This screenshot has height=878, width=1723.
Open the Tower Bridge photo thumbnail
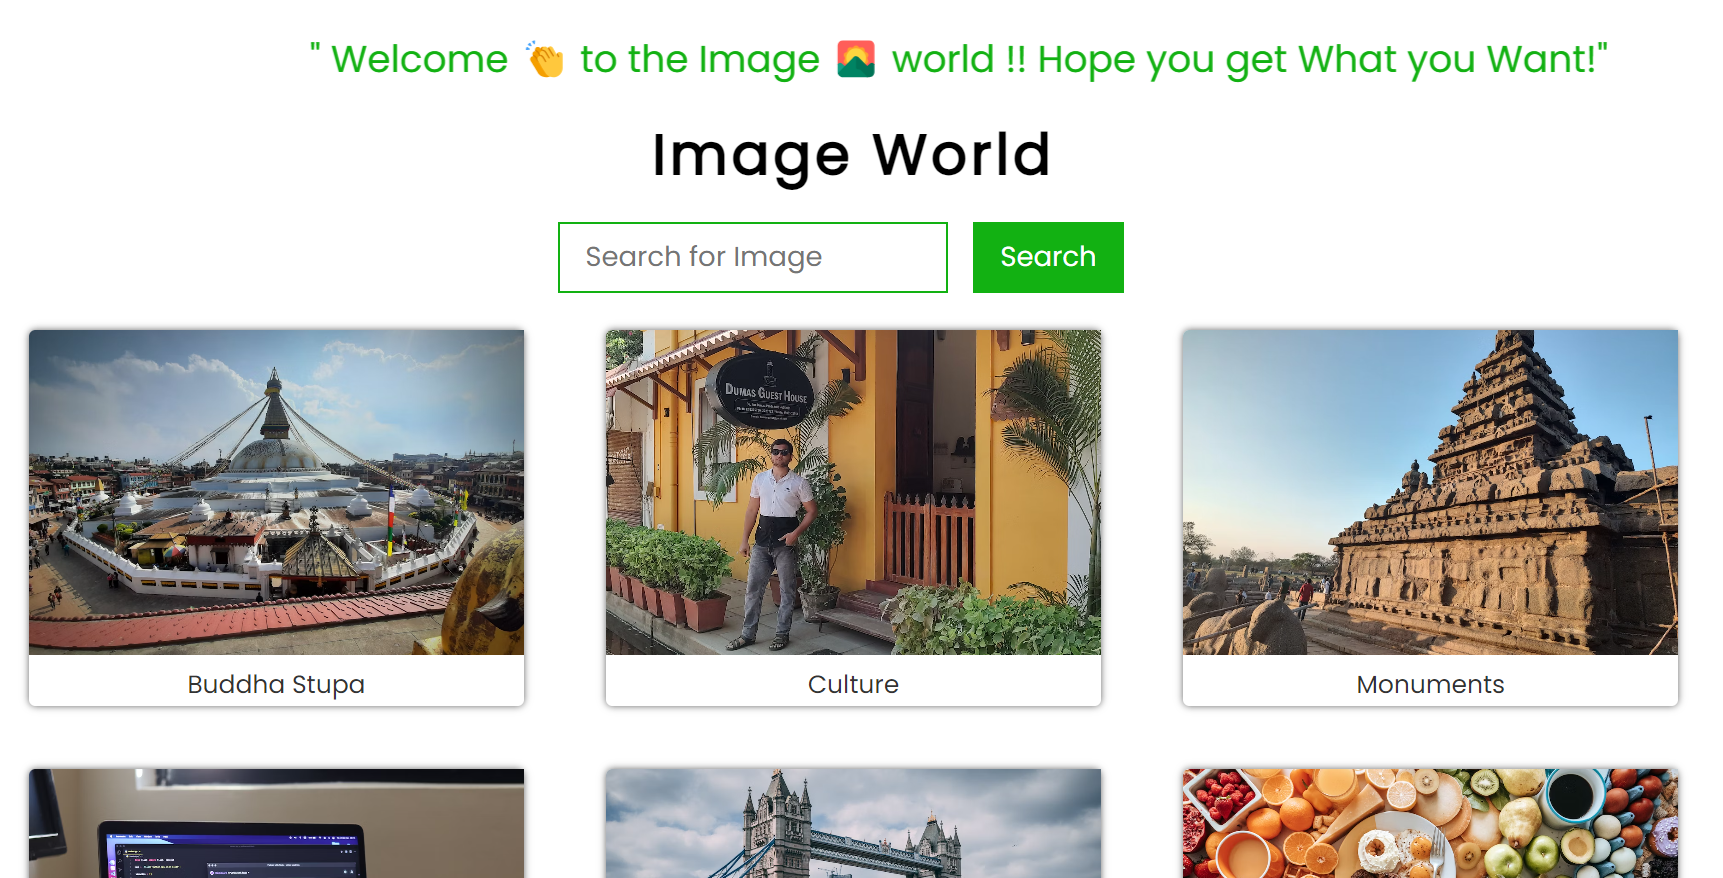click(x=853, y=823)
